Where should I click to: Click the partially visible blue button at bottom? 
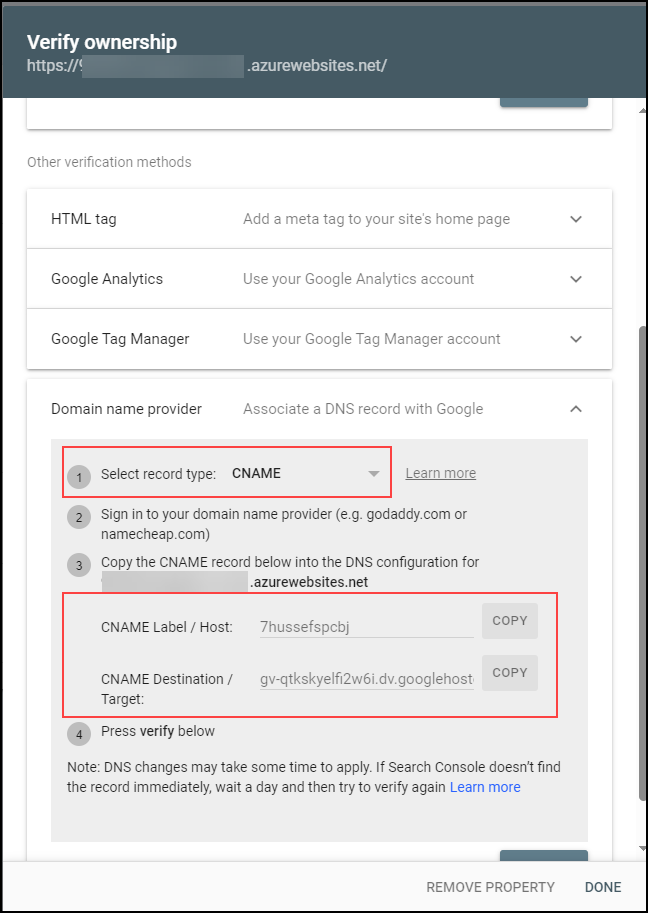point(543,855)
